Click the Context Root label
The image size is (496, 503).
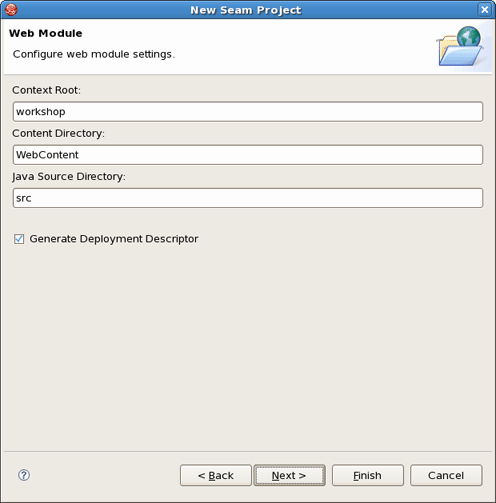[46, 90]
